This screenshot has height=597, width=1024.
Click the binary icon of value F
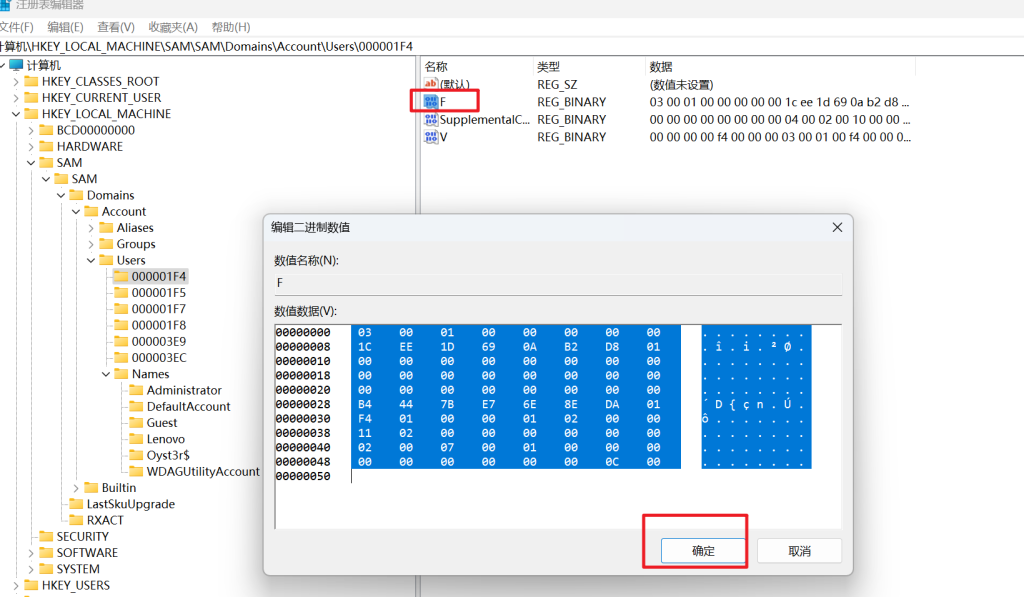[431, 102]
